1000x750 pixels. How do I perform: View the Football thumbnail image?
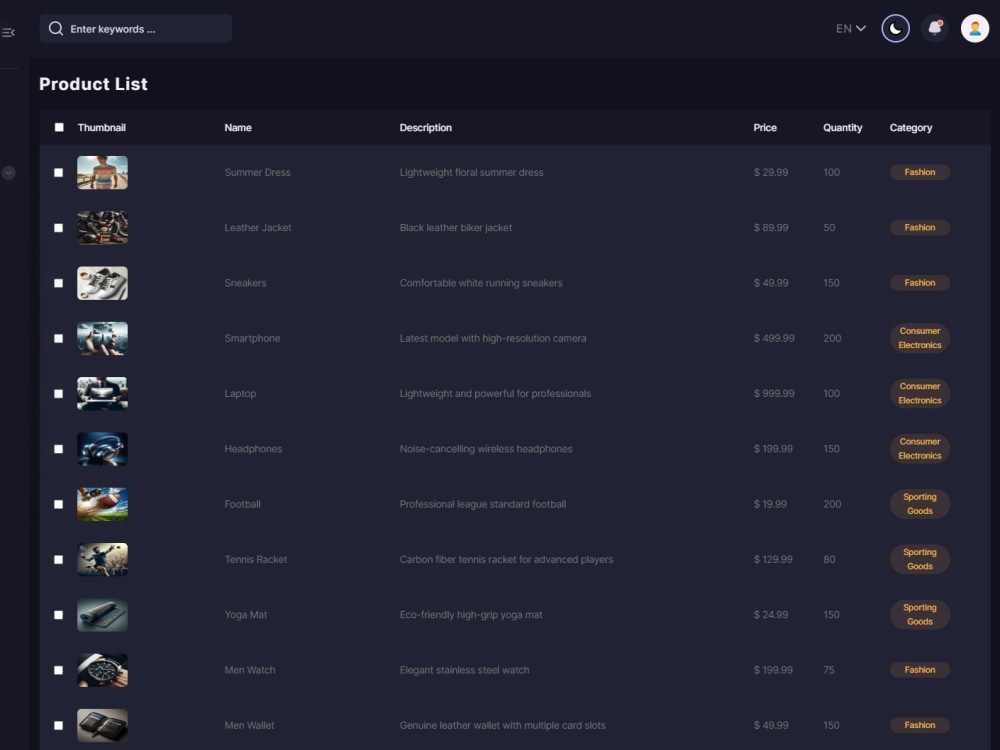[102, 504]
